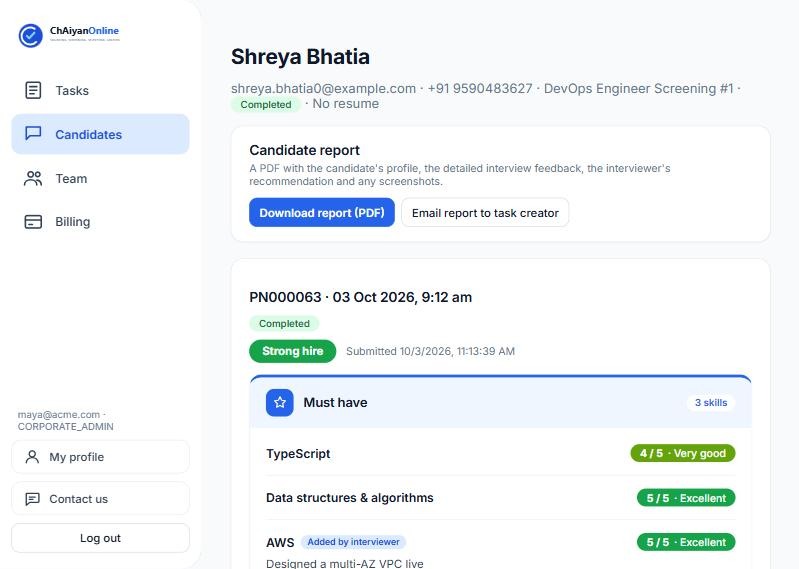Click the My profile person icon
The image size is (799, 569).
tap(32, 457)
